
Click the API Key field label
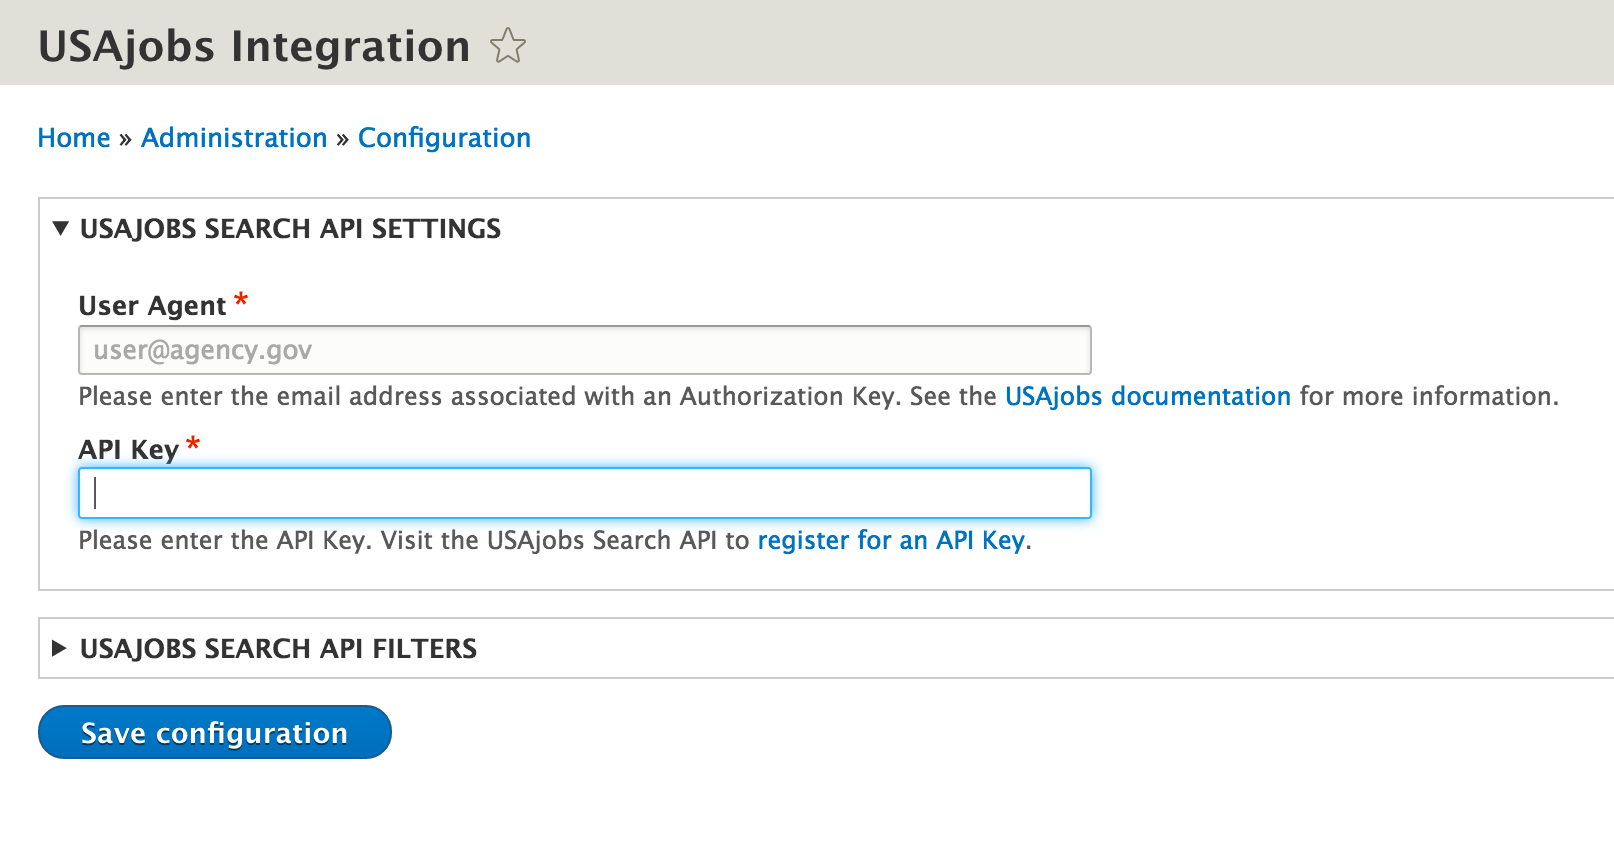tap(128, 450)
